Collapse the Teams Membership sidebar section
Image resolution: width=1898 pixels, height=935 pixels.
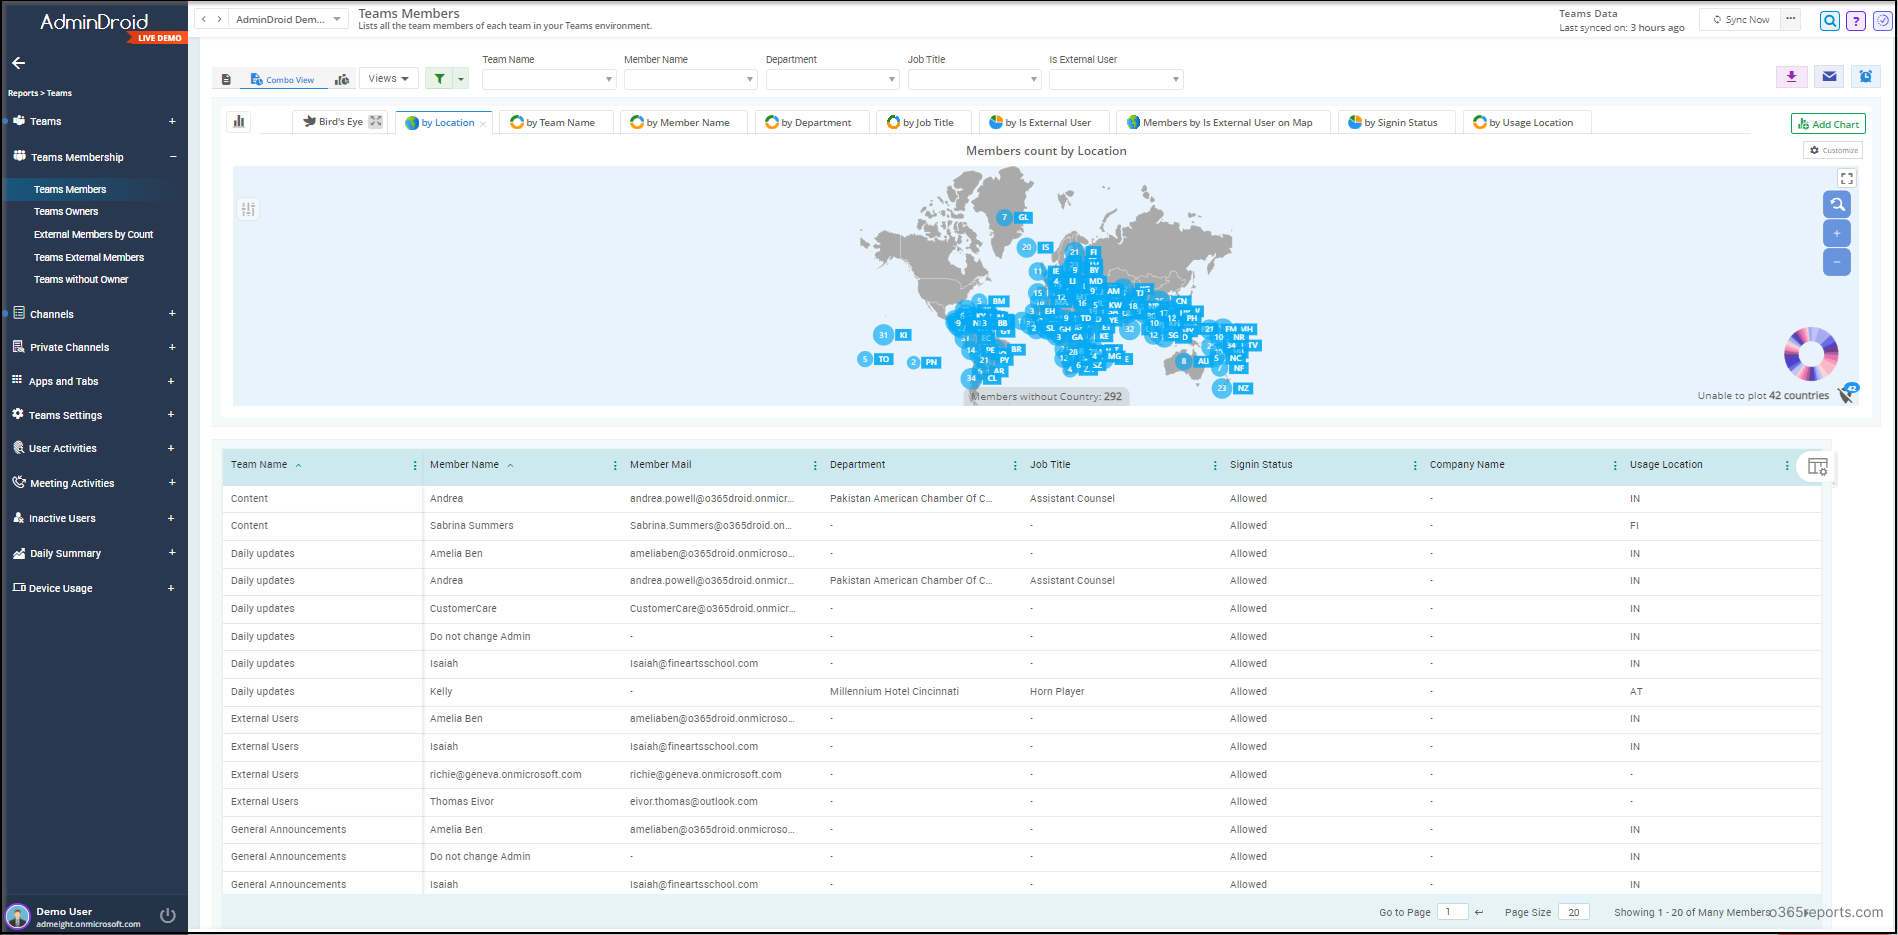pos(172,157)
